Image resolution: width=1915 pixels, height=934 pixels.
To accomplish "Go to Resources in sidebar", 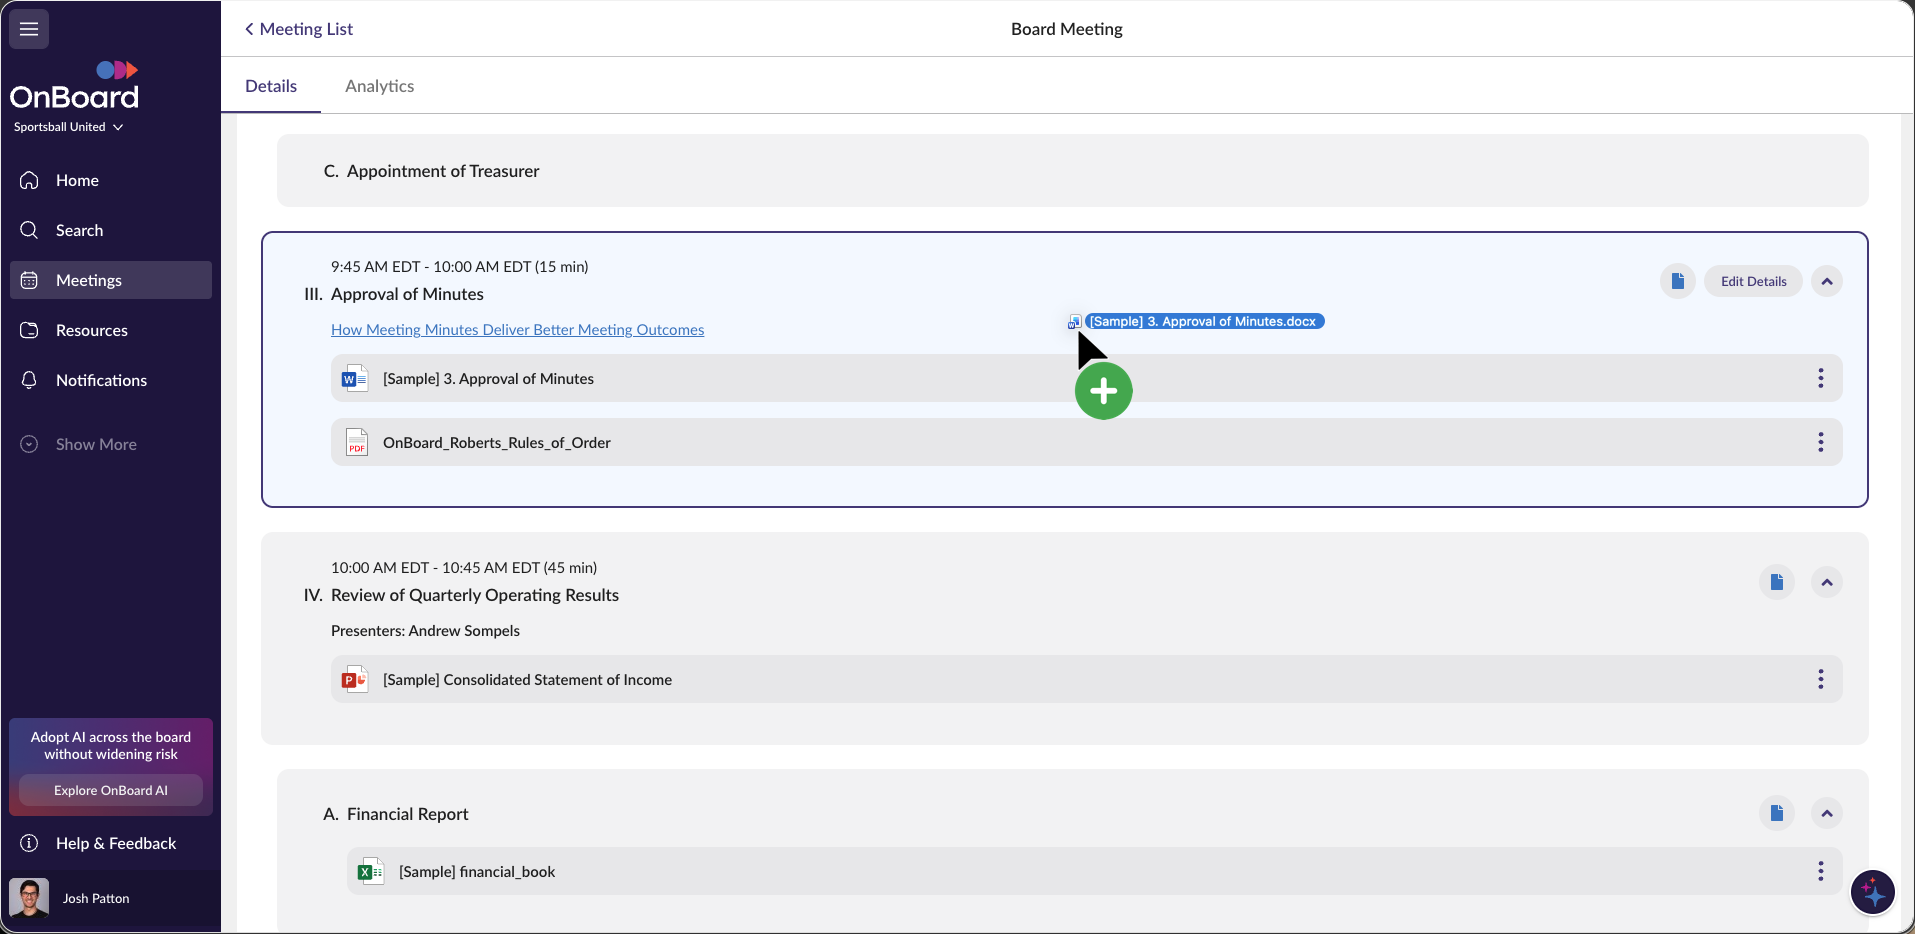I will click(91, 330).
